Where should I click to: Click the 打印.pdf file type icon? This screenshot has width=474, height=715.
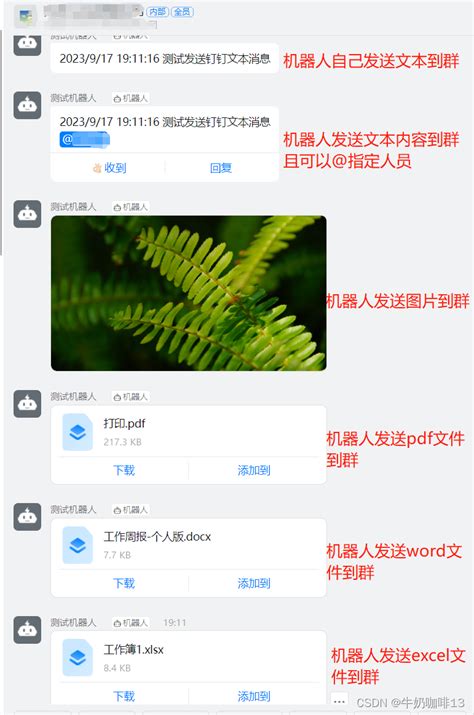click(x=78, y=432)
